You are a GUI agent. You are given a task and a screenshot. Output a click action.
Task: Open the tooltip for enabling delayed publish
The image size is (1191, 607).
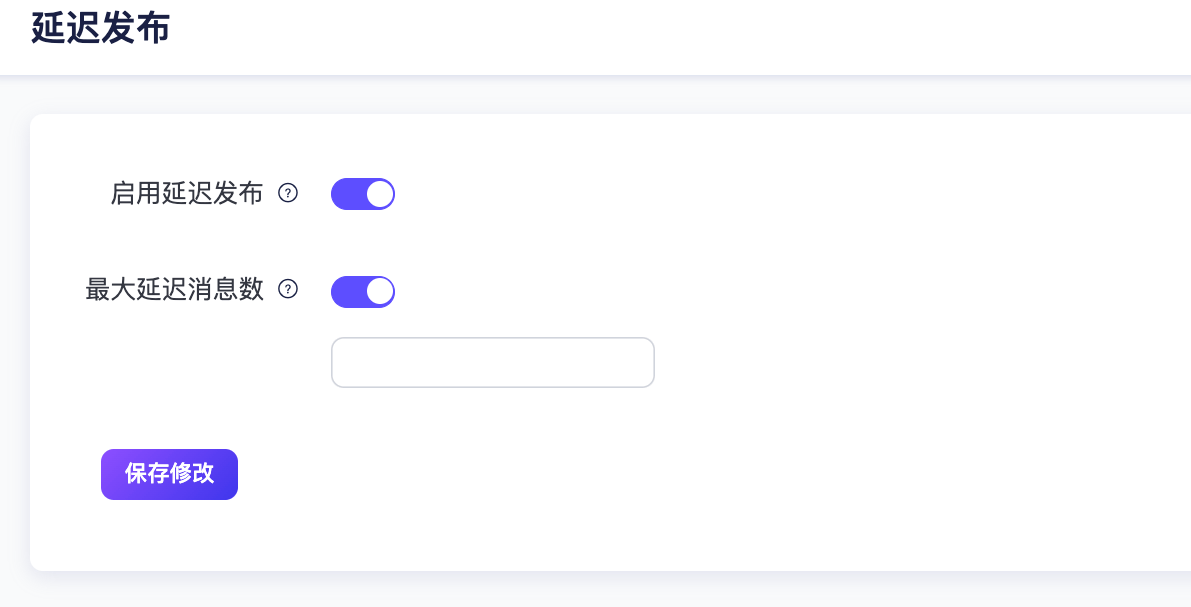click(287, 194)
